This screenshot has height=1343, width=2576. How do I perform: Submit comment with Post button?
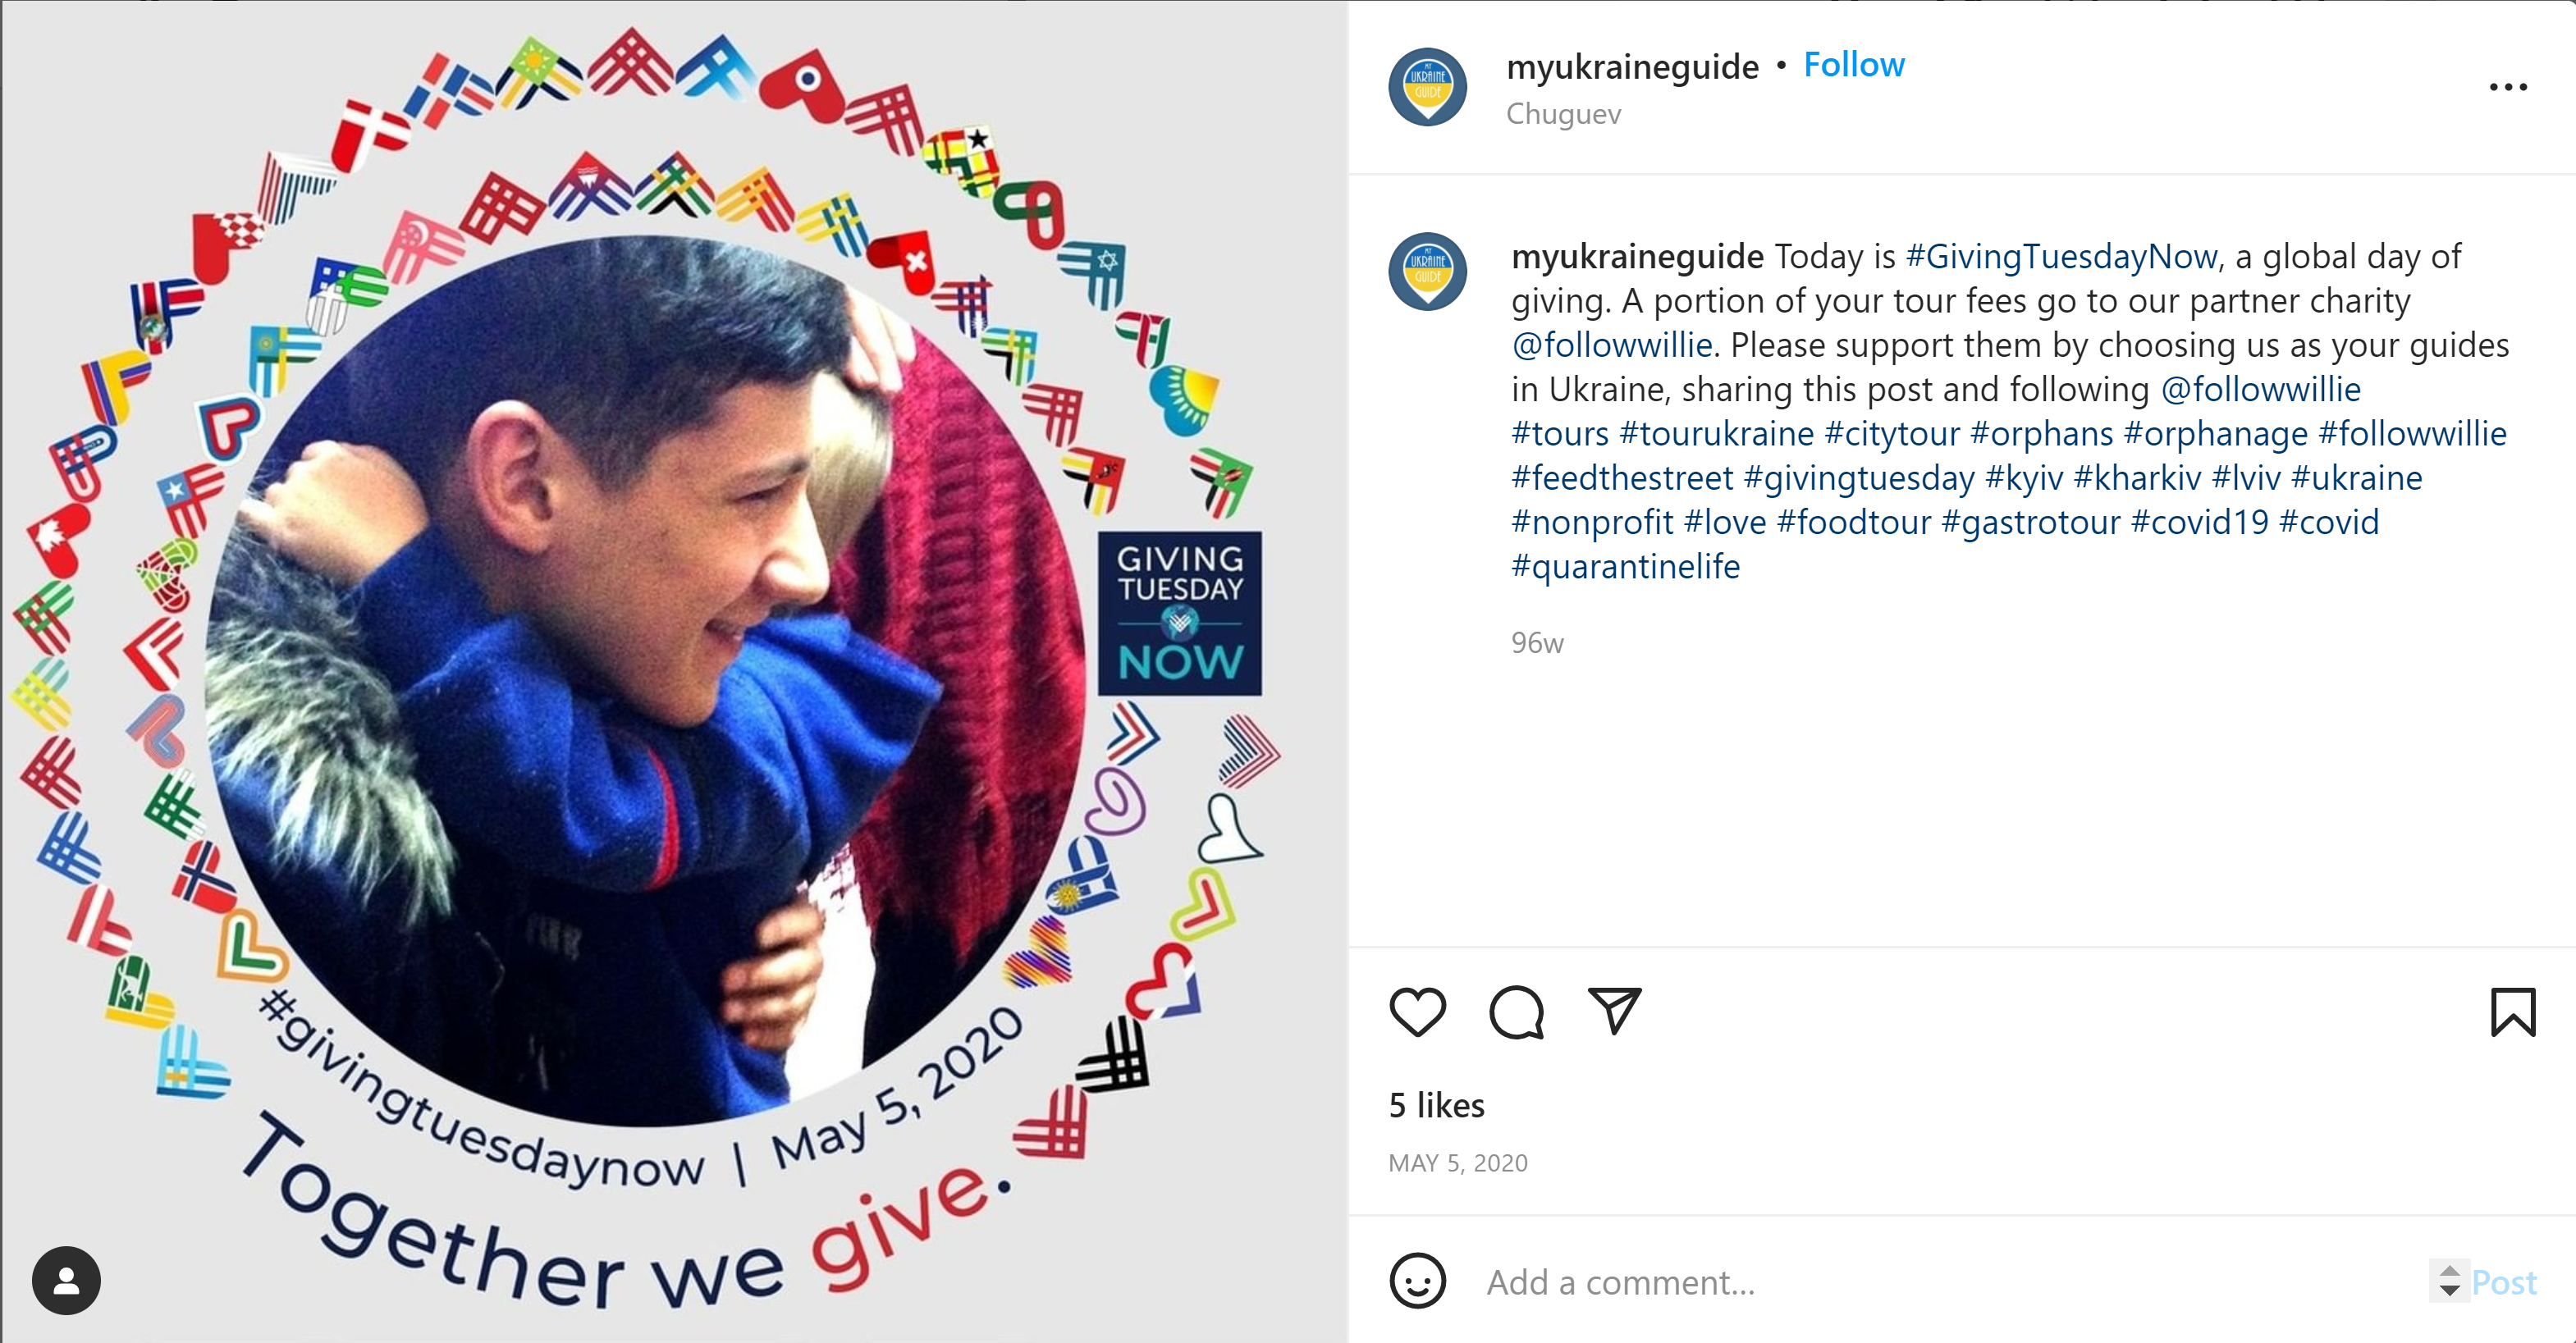pos(2504,1282)
